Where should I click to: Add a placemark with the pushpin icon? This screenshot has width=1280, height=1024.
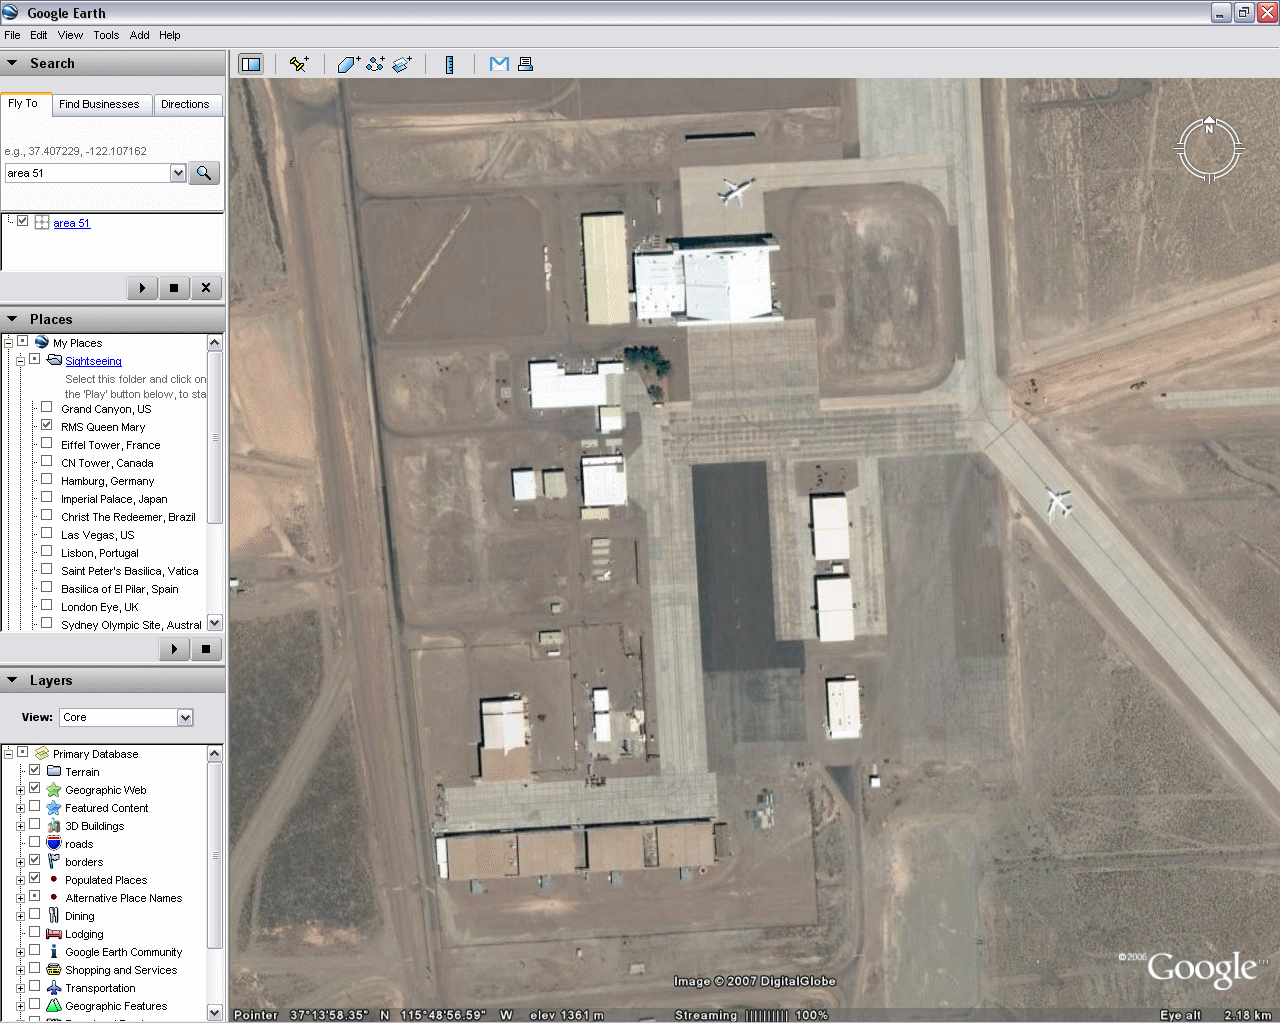298,64
